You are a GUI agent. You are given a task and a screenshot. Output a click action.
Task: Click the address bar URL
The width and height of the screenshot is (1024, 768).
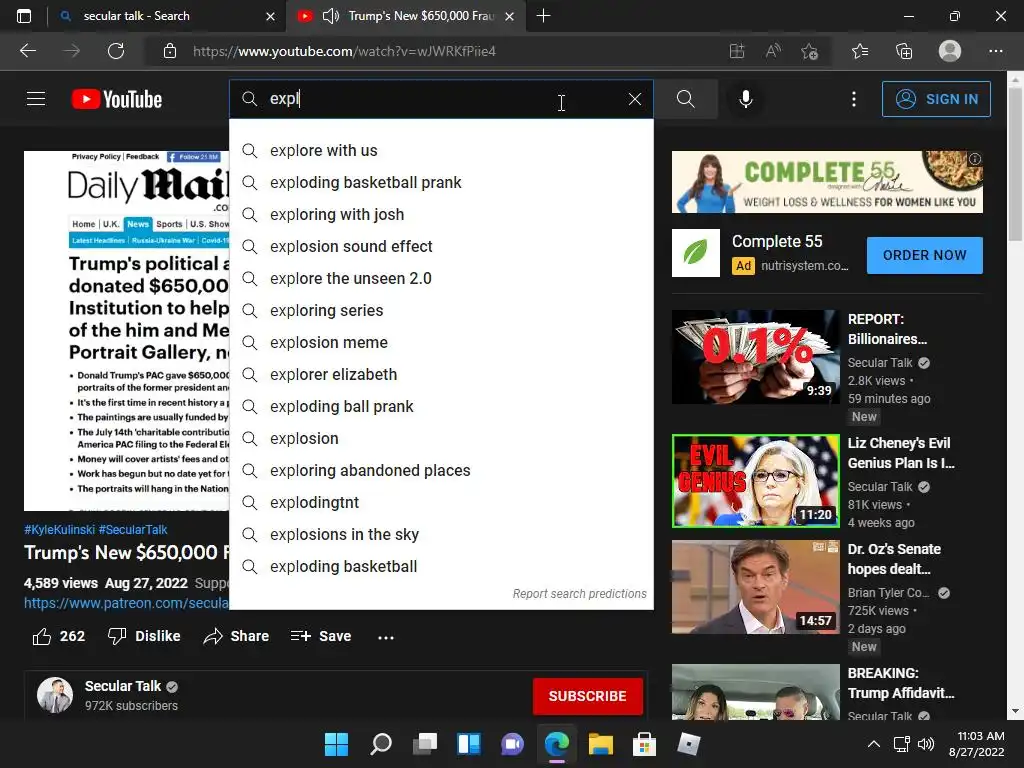(x=344, y=51)
